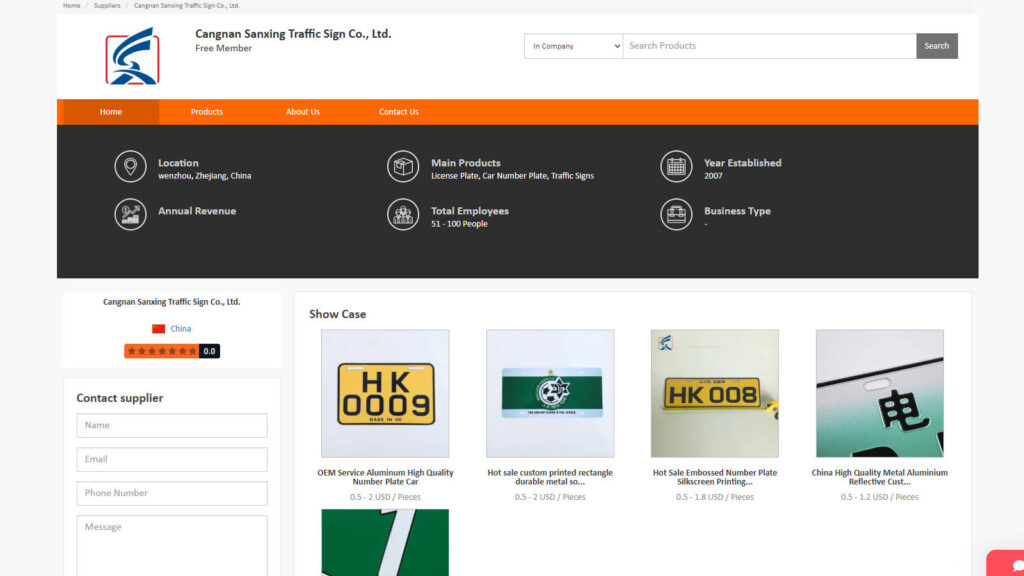Click the company name in the header
The height and width of the screenshot is (576, 1024).
click(x=293, y=34)
